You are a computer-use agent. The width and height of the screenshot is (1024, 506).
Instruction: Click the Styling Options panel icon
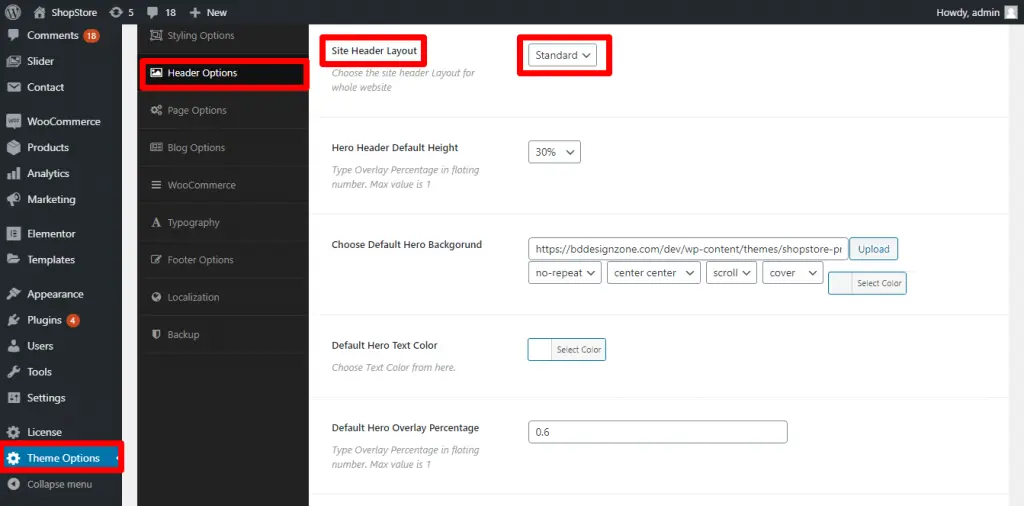(156, 35)
